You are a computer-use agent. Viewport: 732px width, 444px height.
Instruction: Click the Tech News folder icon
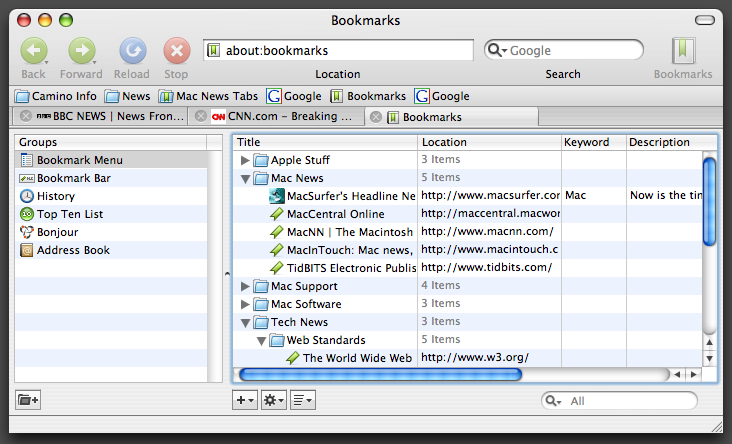261,322
